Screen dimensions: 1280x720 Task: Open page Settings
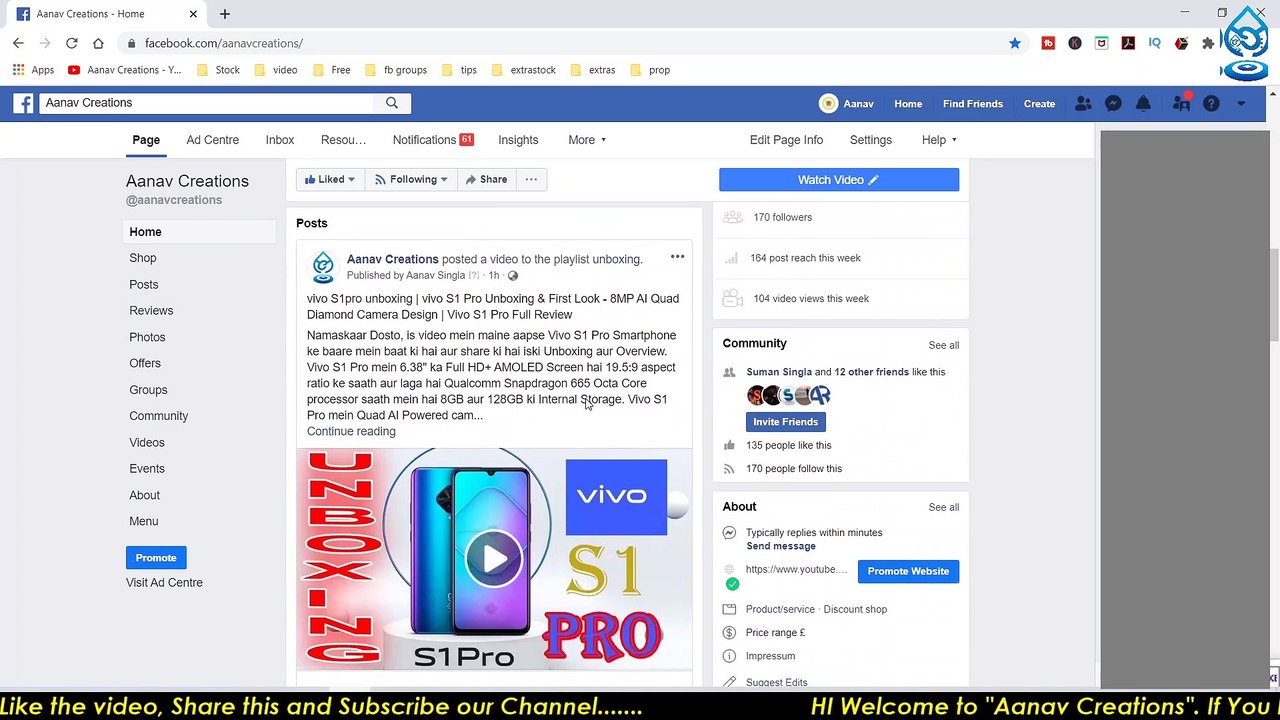870,140
